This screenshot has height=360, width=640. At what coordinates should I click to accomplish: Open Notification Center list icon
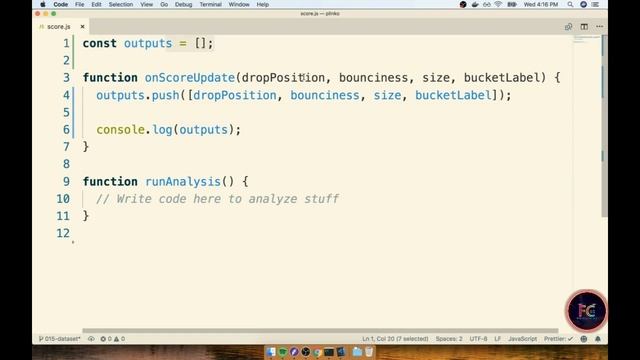pos(596,4)
